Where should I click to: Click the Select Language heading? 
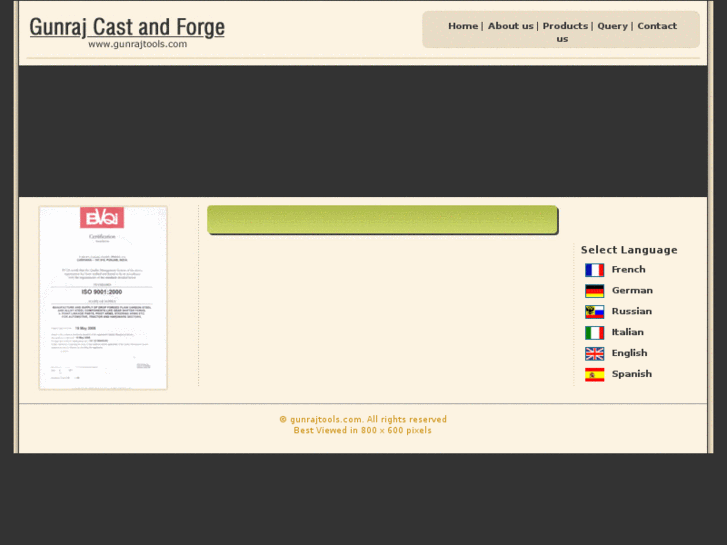pos(629,250)
